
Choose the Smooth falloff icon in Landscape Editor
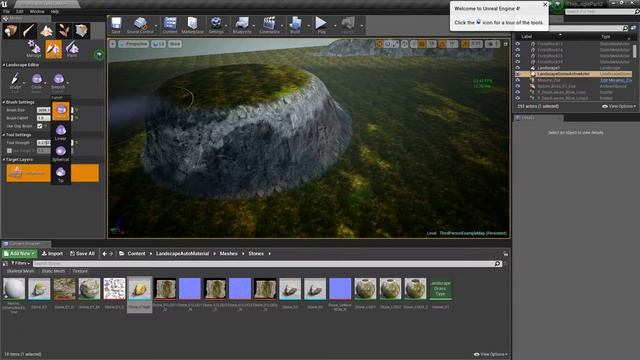click(x=58, y=81)
